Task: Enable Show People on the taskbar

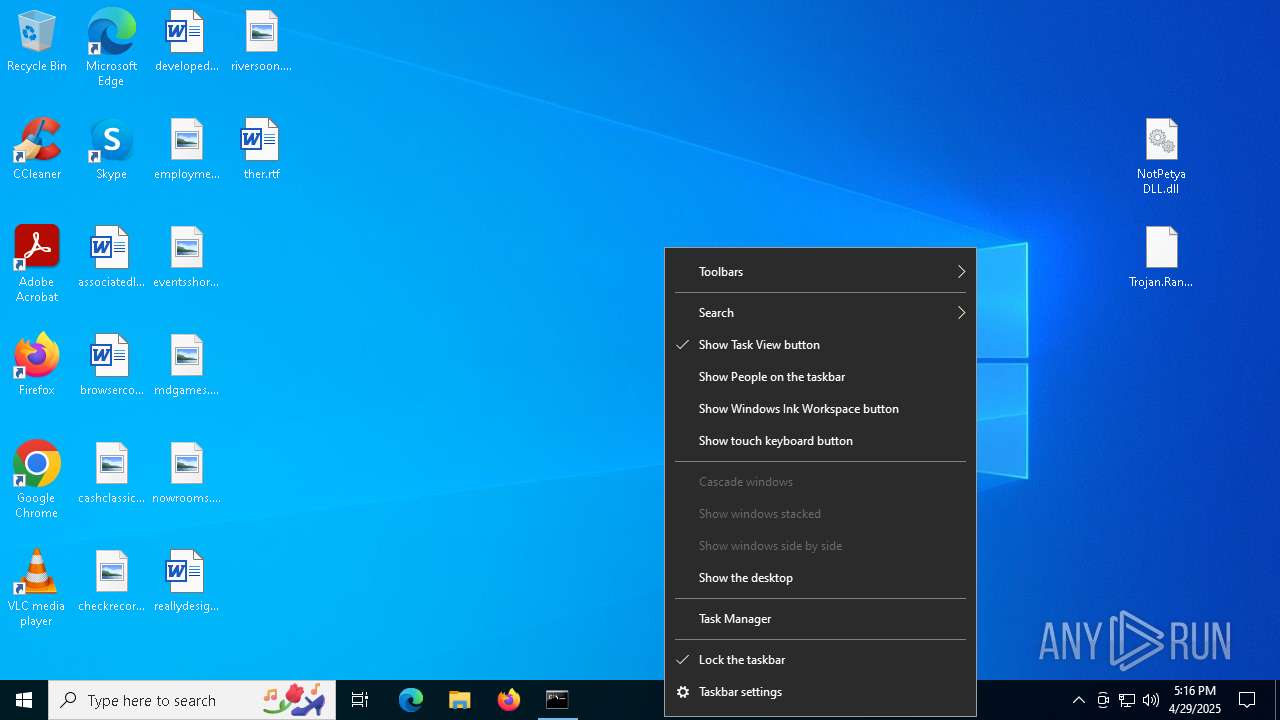Action: (820, 377)
